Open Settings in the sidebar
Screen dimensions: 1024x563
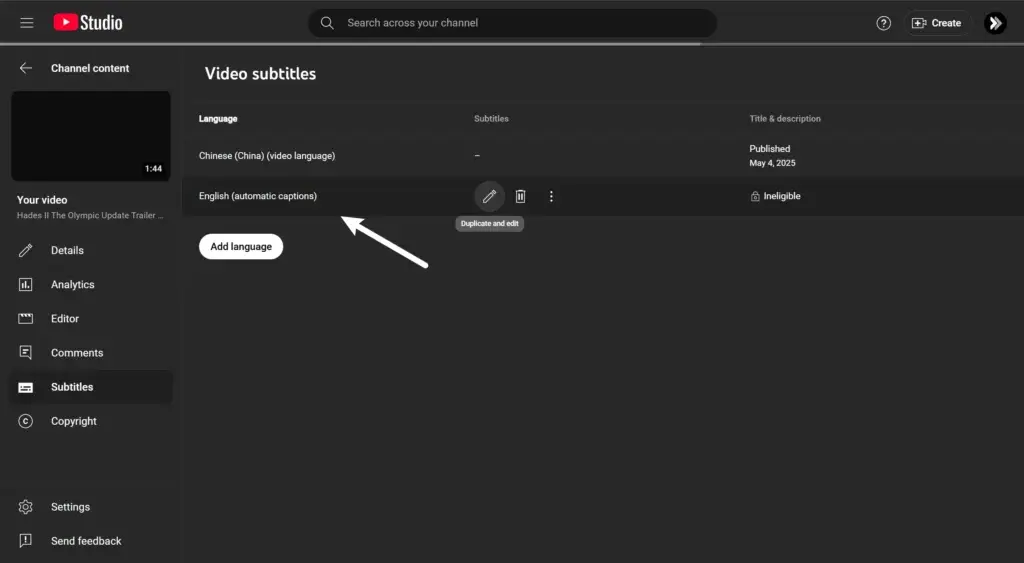tap(70, 507)
